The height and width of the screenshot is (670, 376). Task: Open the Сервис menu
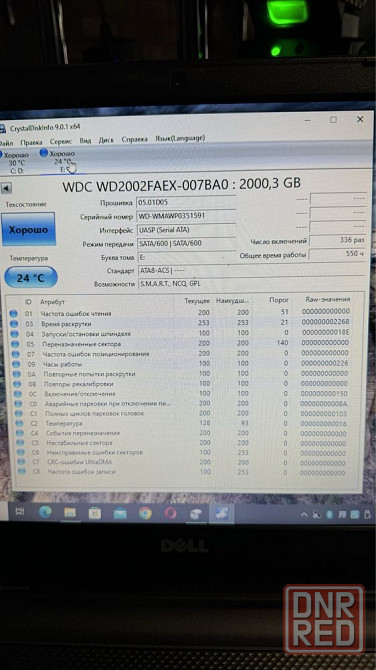coord(61,141)
